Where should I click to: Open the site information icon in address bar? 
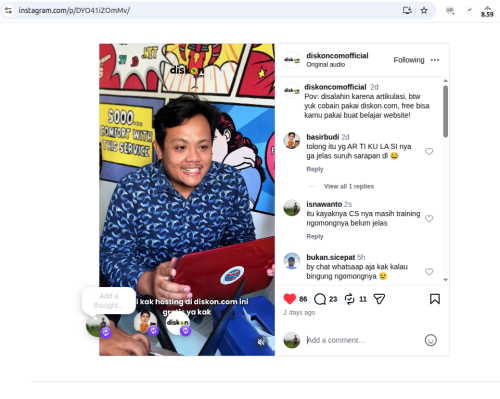click(8, 10)
